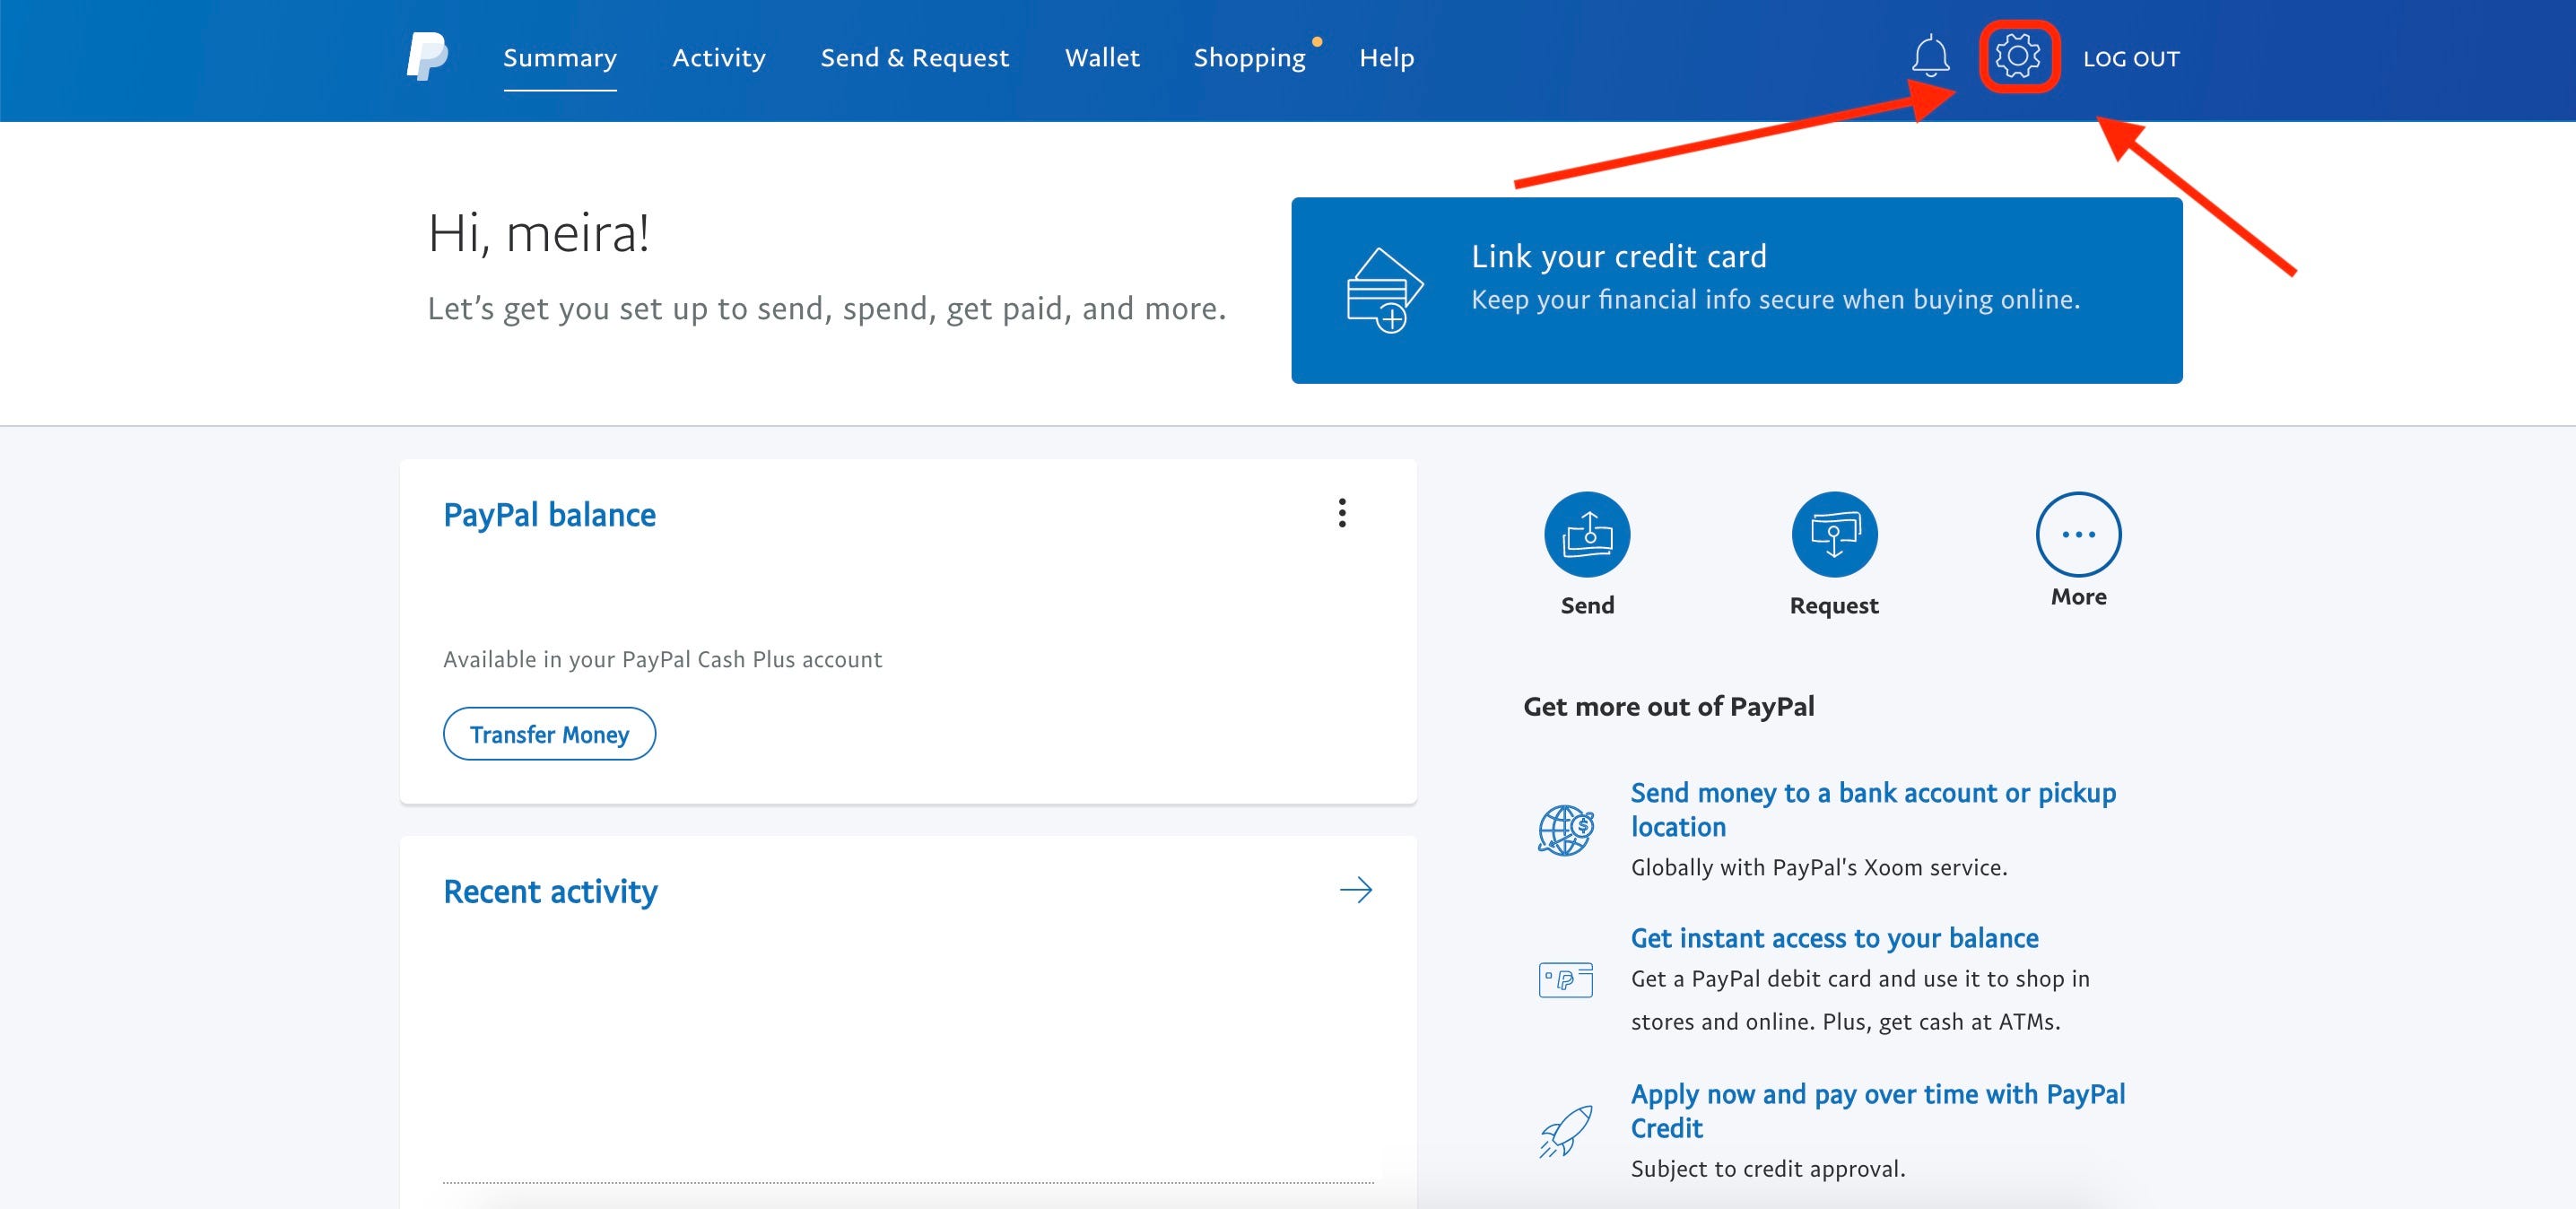Click the PayPal debit card icon
Viewport: 2576px width, 1209px height.
1566,979
